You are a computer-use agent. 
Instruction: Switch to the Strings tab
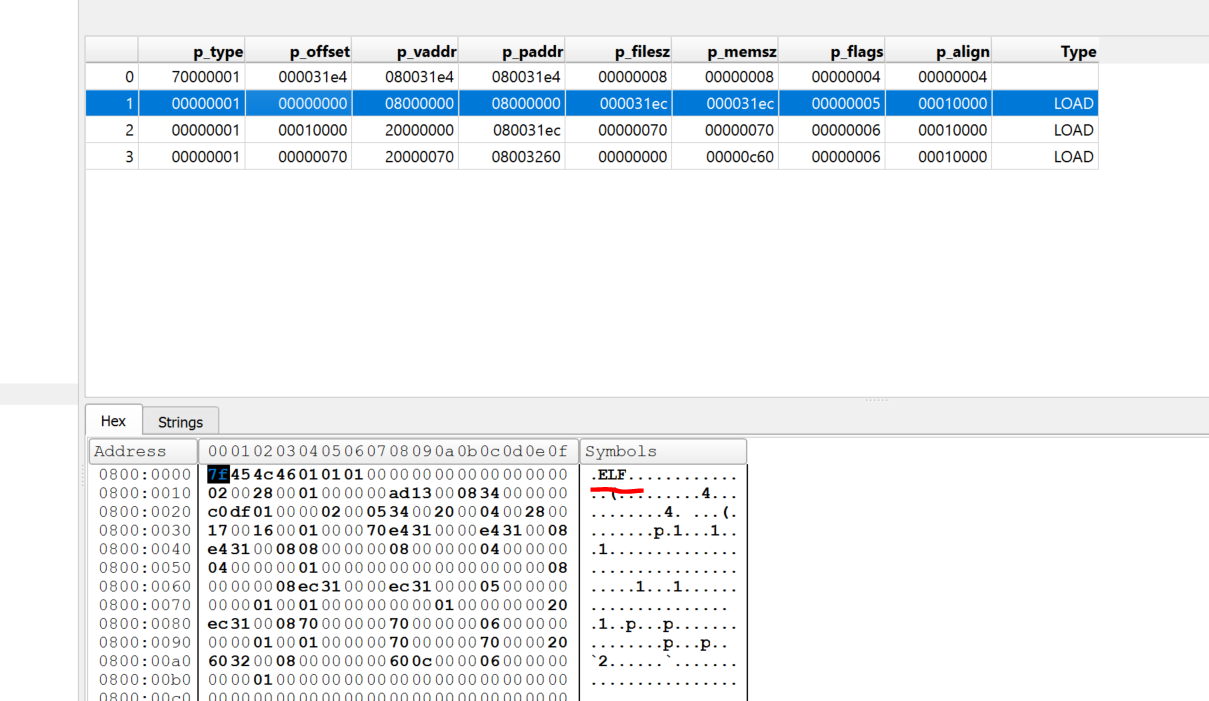click(180, 421)
